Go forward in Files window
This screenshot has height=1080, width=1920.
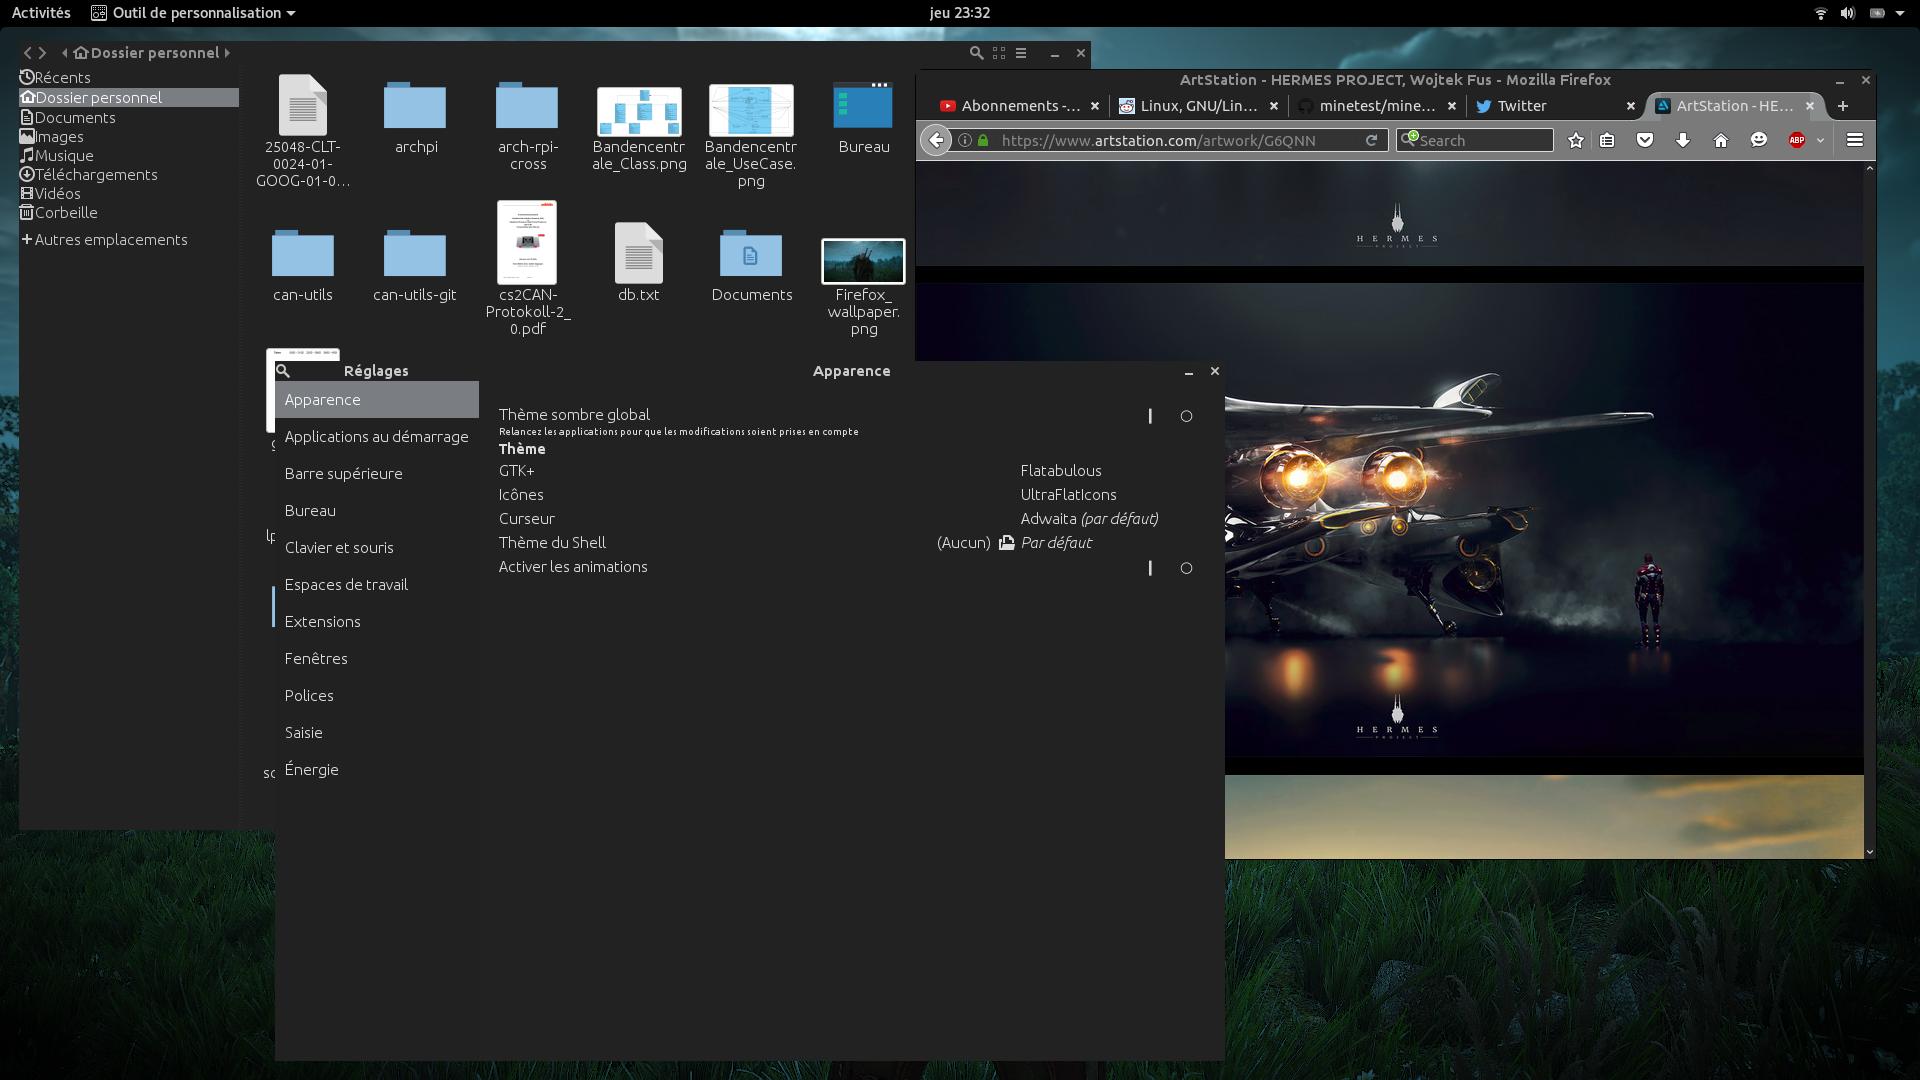pos(42,53)
